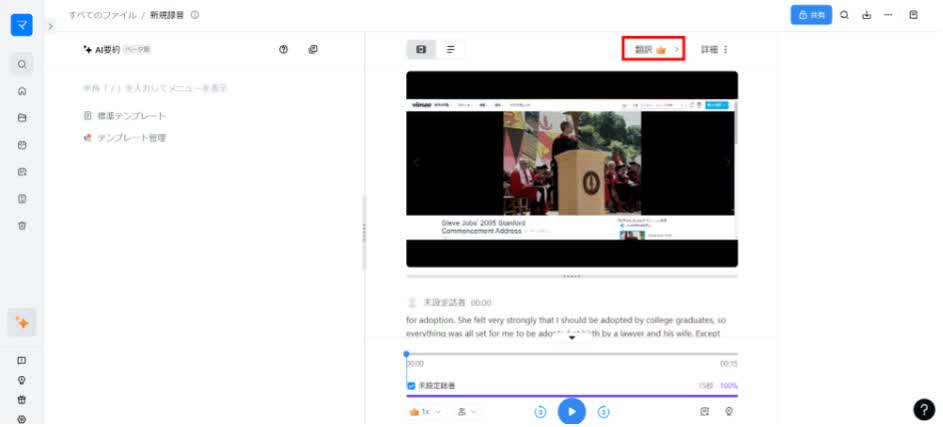Open the notes panel icon in the header
The width and height of the screenshot is (943, 427).
(x=914, y=15)
